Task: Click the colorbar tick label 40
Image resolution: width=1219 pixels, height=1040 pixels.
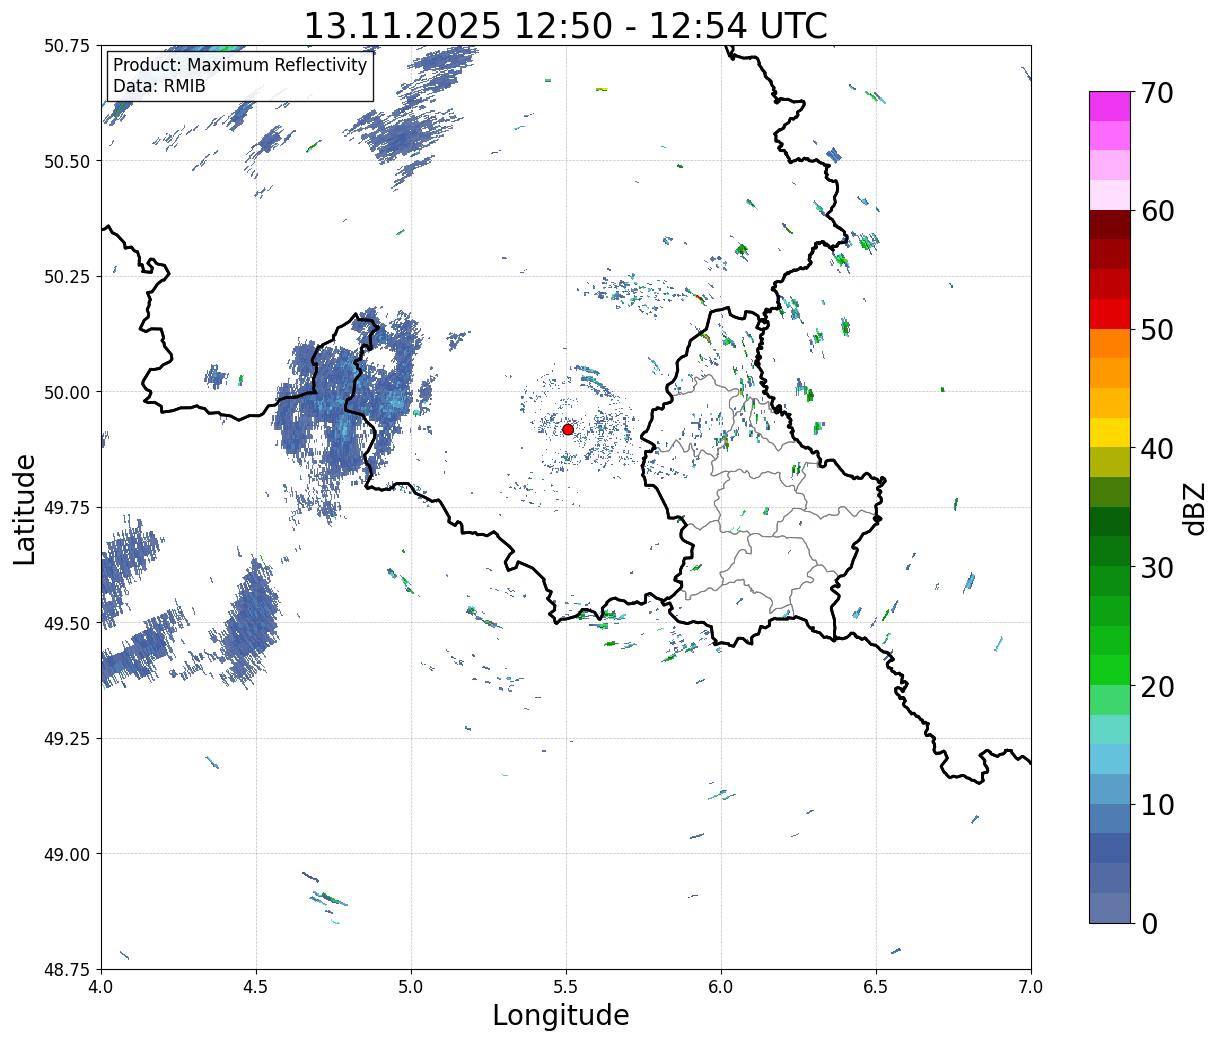Action: coord(1156,449)
